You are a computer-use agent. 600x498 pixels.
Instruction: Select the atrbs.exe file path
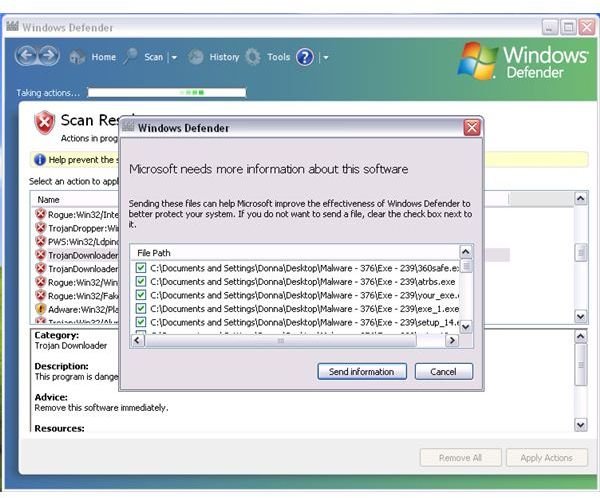pyautogui.click(x=303, y=282)
